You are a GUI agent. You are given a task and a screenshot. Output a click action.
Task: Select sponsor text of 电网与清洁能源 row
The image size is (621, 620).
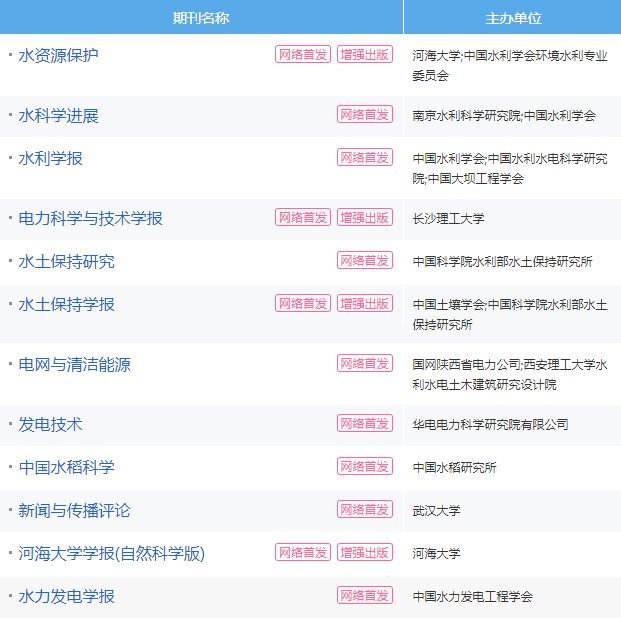510,374
